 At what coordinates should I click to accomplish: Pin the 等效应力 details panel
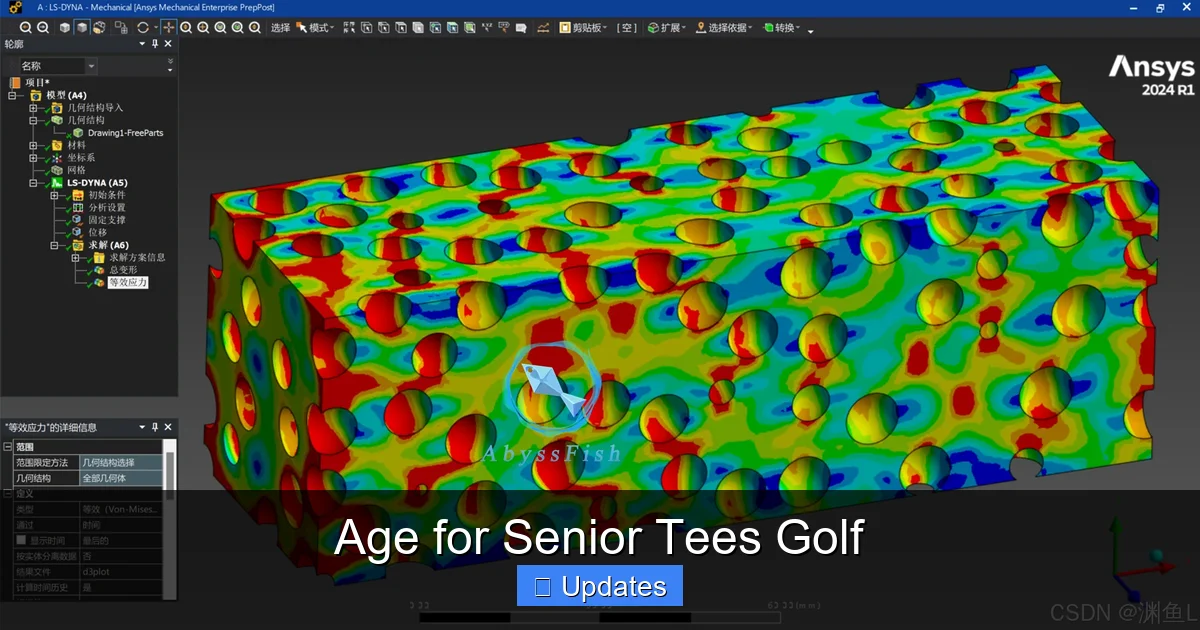click(155, 427)
